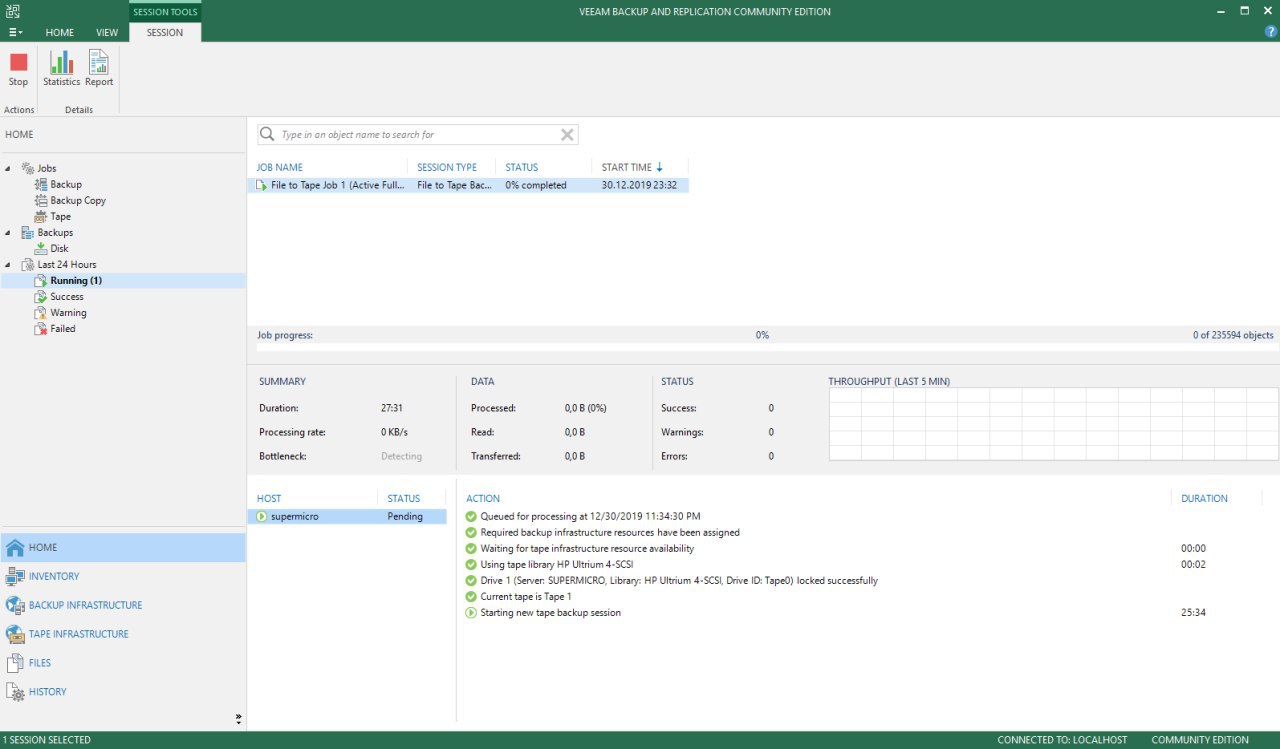Open the FILES navigation pane
1280x749 pixels.
coord(123,663)
